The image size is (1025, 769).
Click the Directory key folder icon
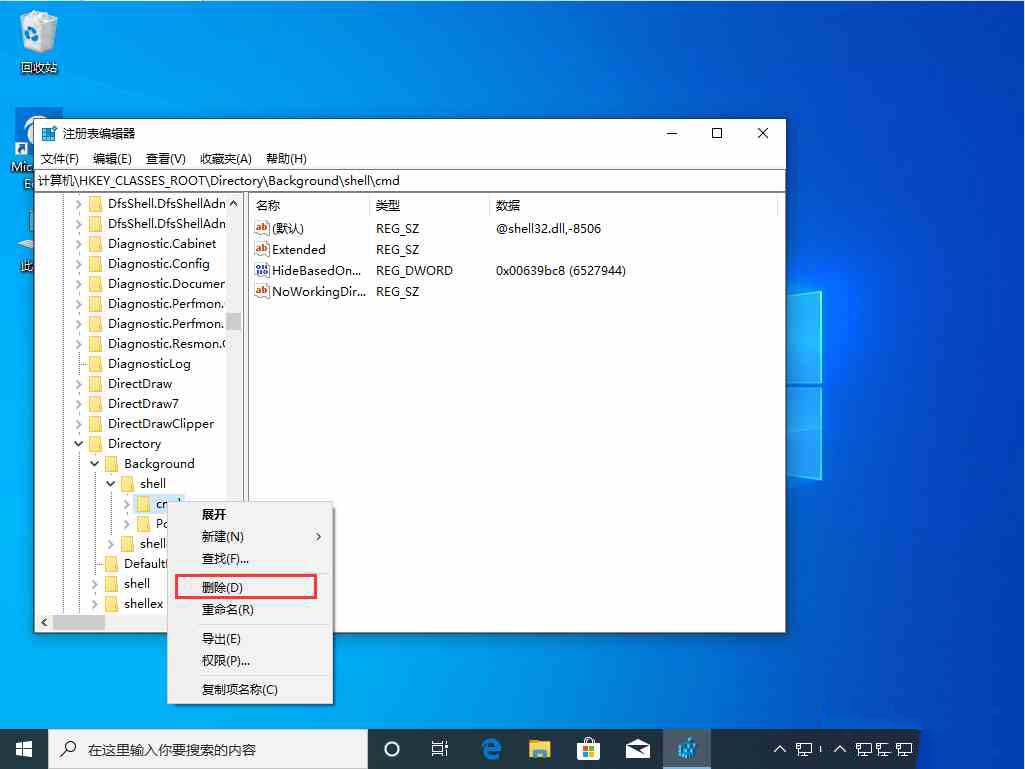tap(95, 444)
